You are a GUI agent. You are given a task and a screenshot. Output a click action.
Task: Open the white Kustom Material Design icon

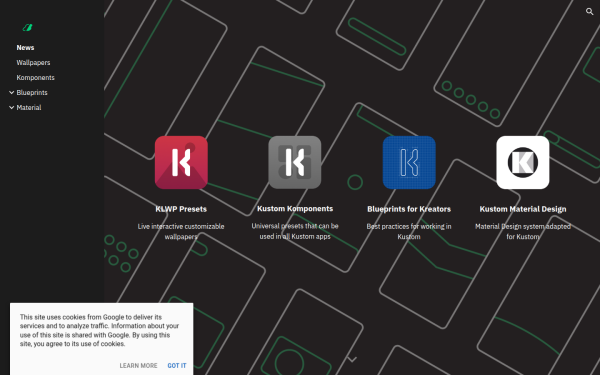tap(523, 162)
